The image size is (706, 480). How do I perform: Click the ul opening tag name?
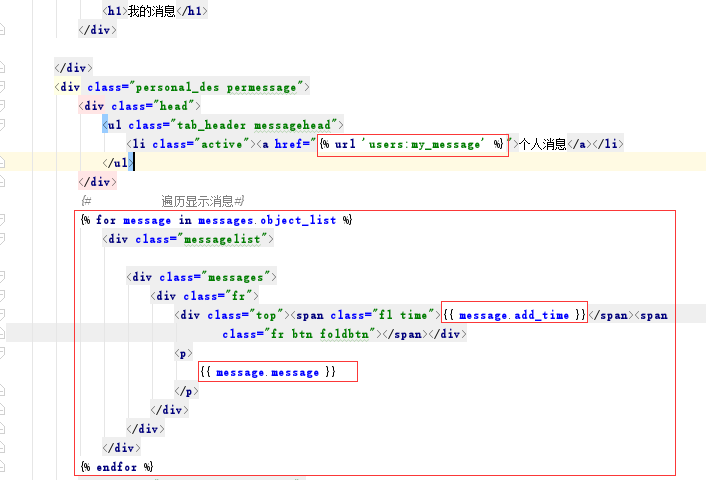[x=114, y=125]
